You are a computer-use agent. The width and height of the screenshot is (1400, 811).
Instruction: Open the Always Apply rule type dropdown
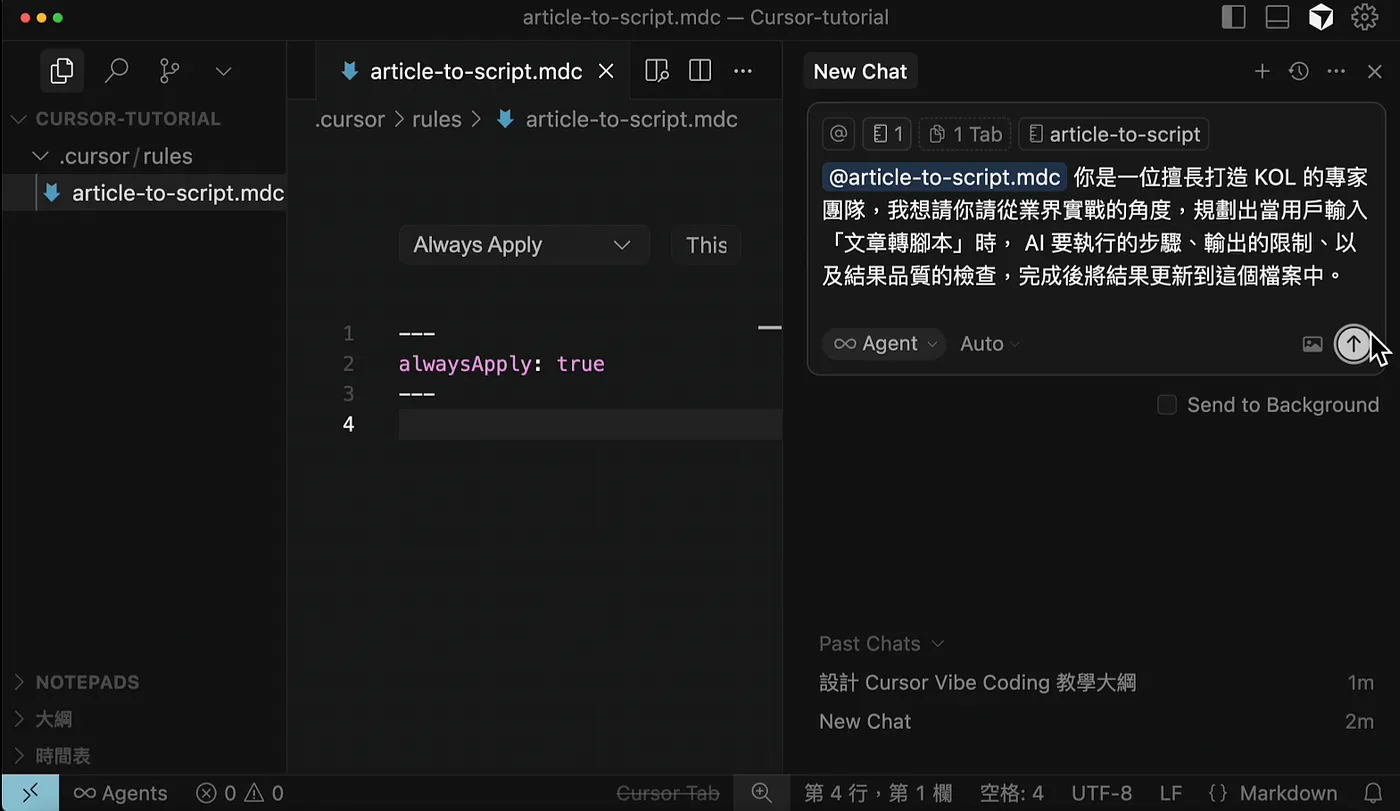click(x=524, y=245)
